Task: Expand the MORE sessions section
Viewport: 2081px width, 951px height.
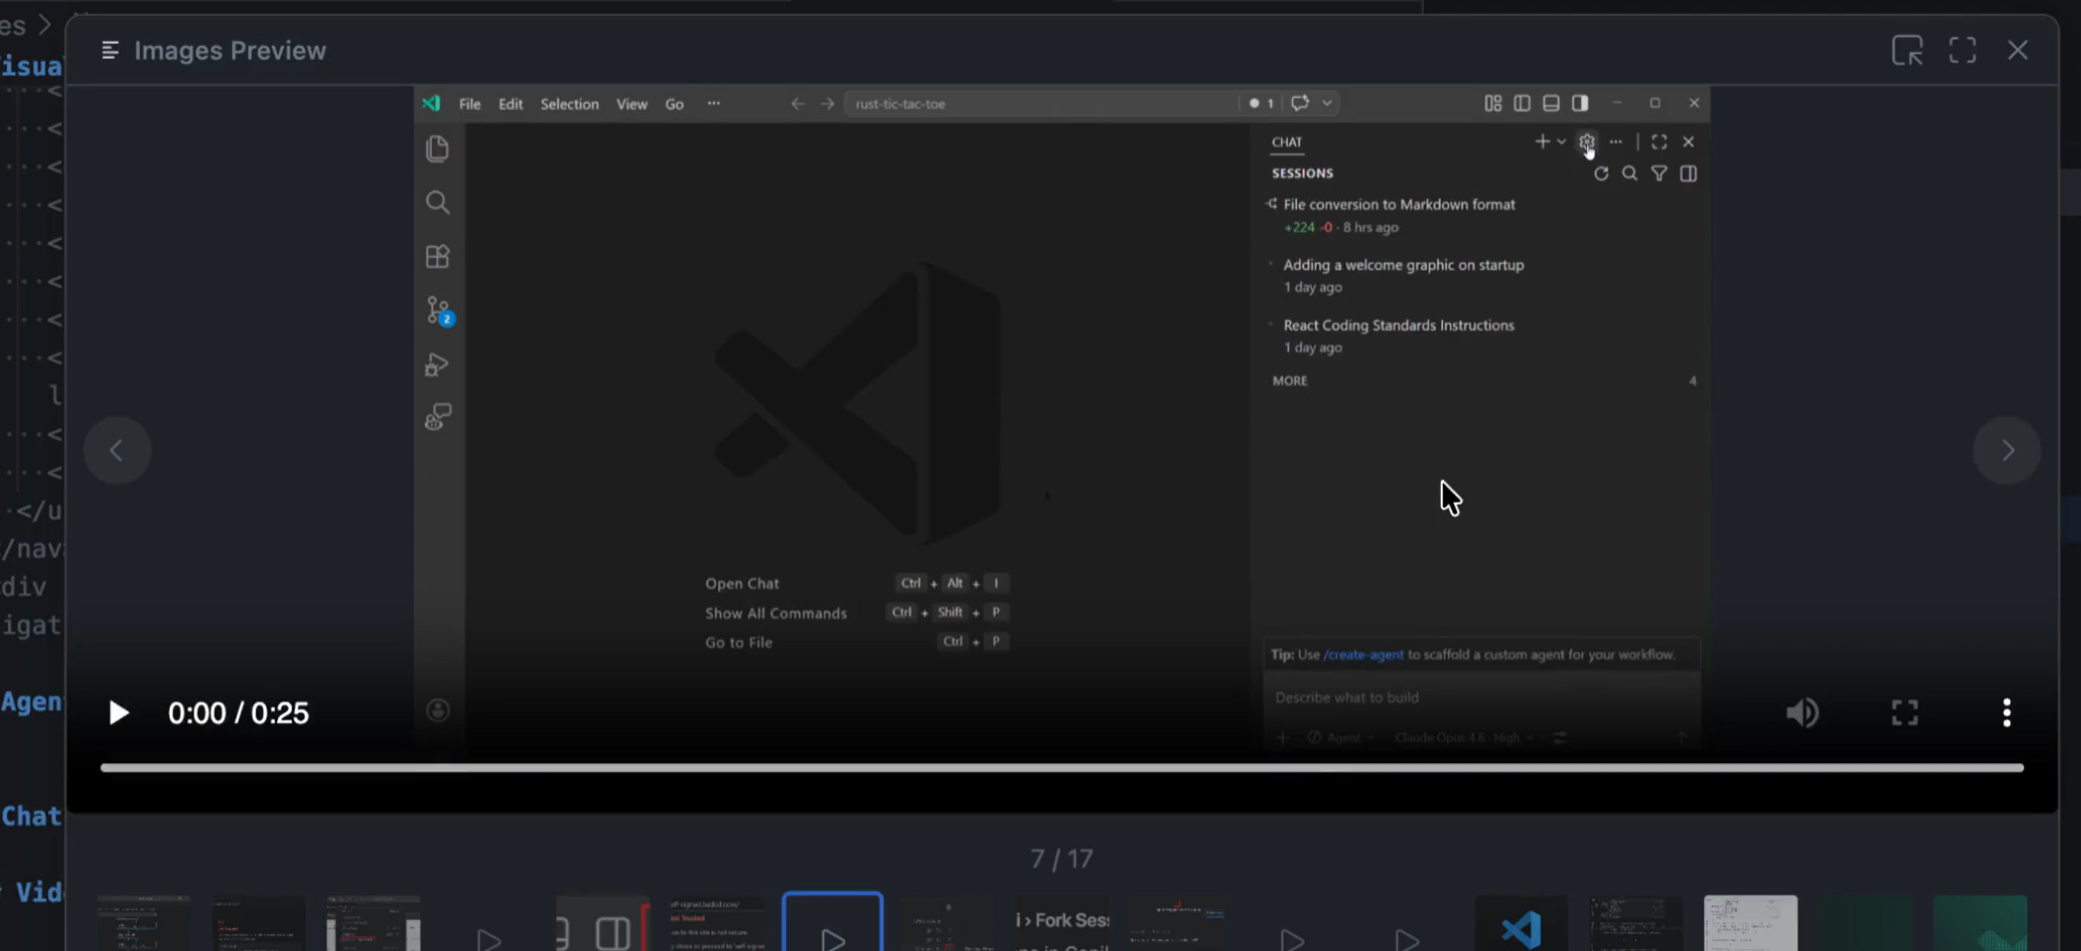Action: pyautogui.click(x=1290, y=381)
